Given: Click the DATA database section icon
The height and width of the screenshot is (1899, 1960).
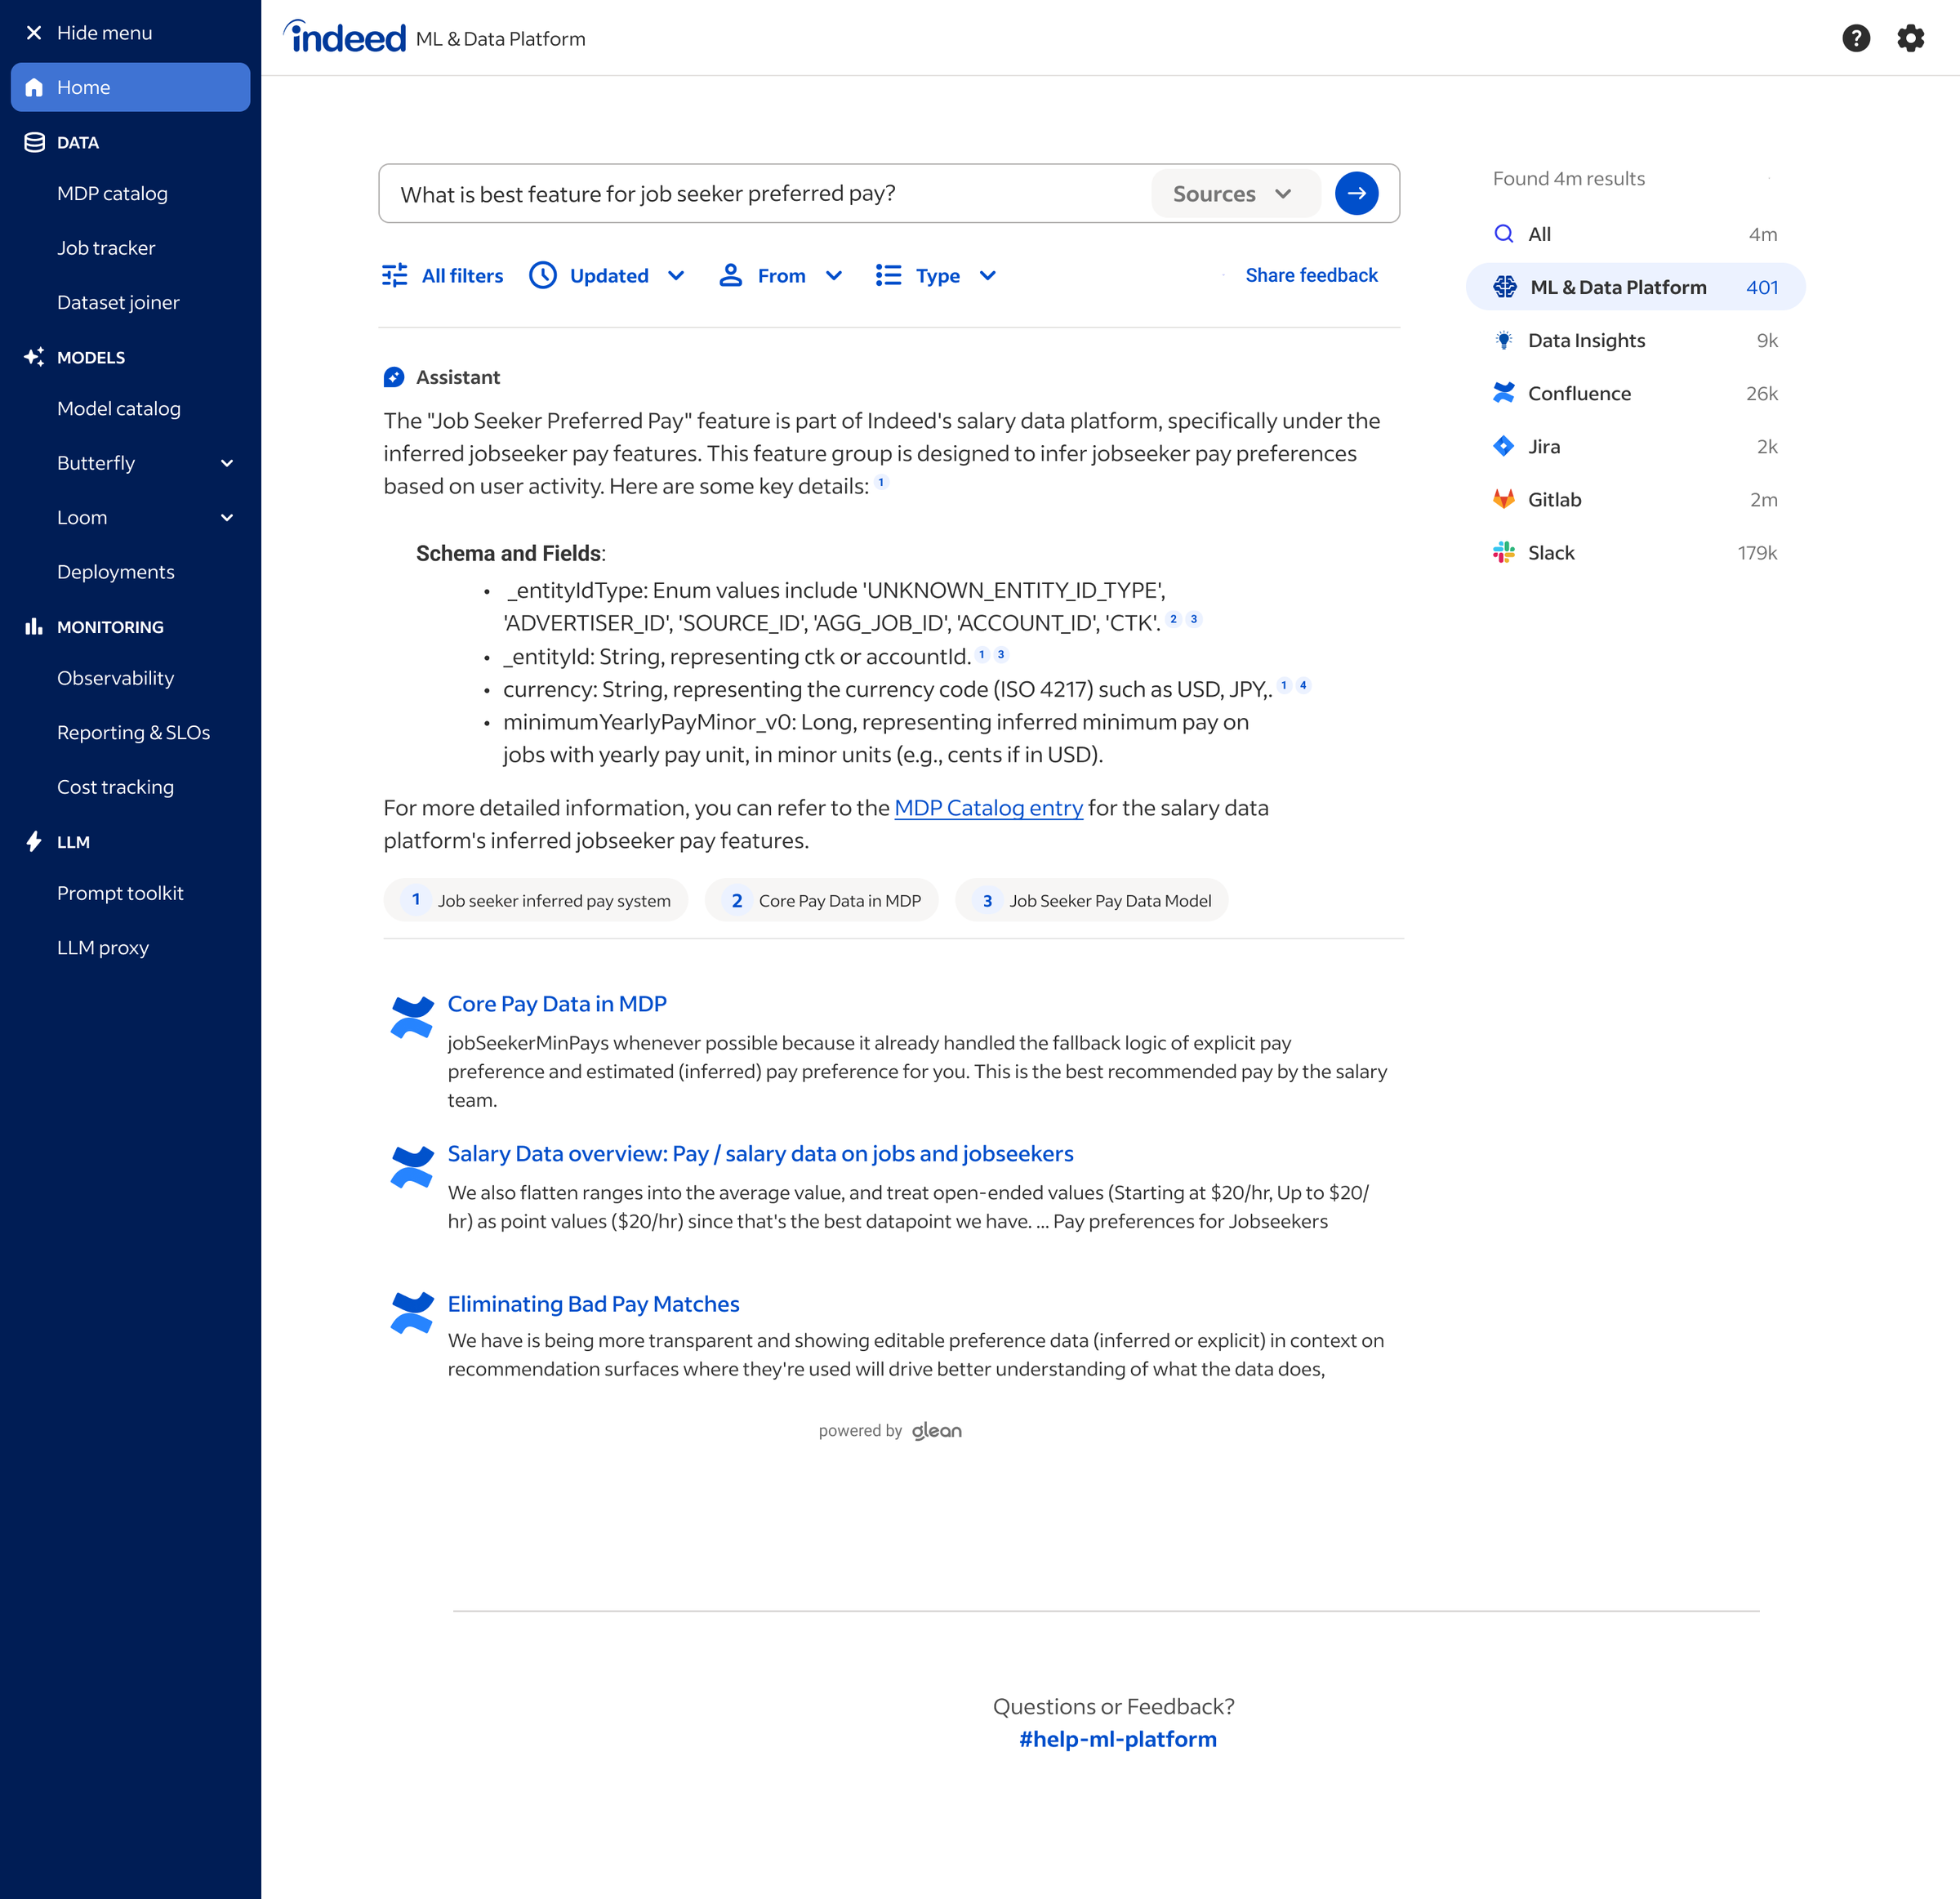Looking at the screenshot, I should pos(34,142).
